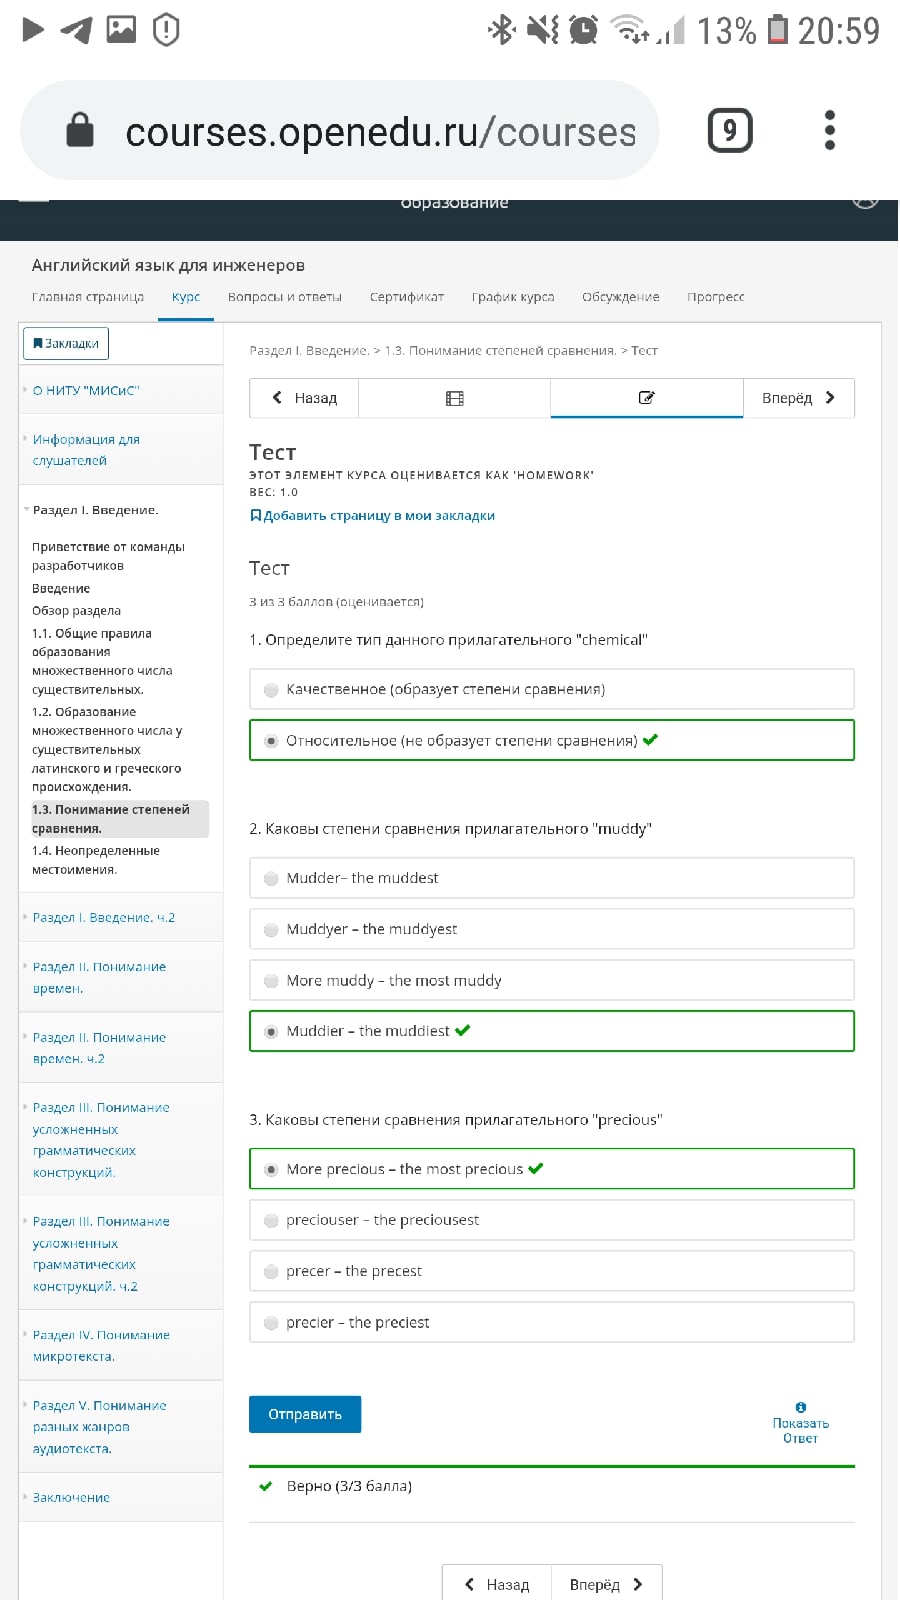The height and width of the screenshot is (1600, 900).
Task: Add page via 'Добавить страницу в мои закладки'
Action: click(x=372, y=516)
